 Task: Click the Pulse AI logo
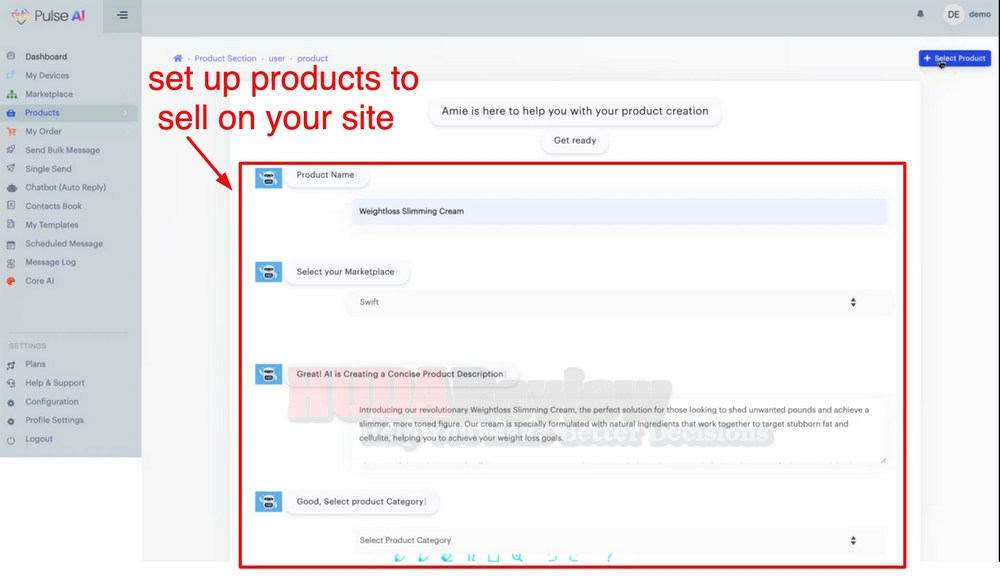tap(48, 15)
